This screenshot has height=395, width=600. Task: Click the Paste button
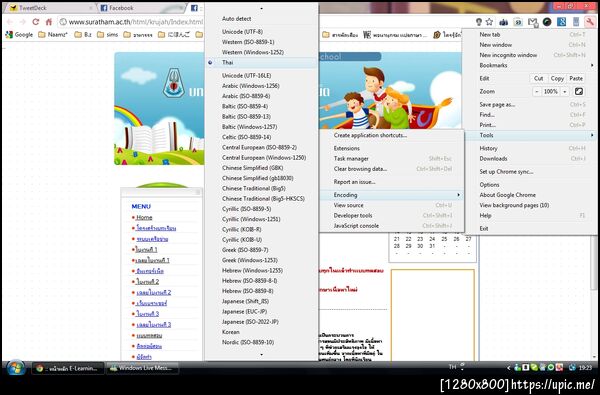point(576,78)
